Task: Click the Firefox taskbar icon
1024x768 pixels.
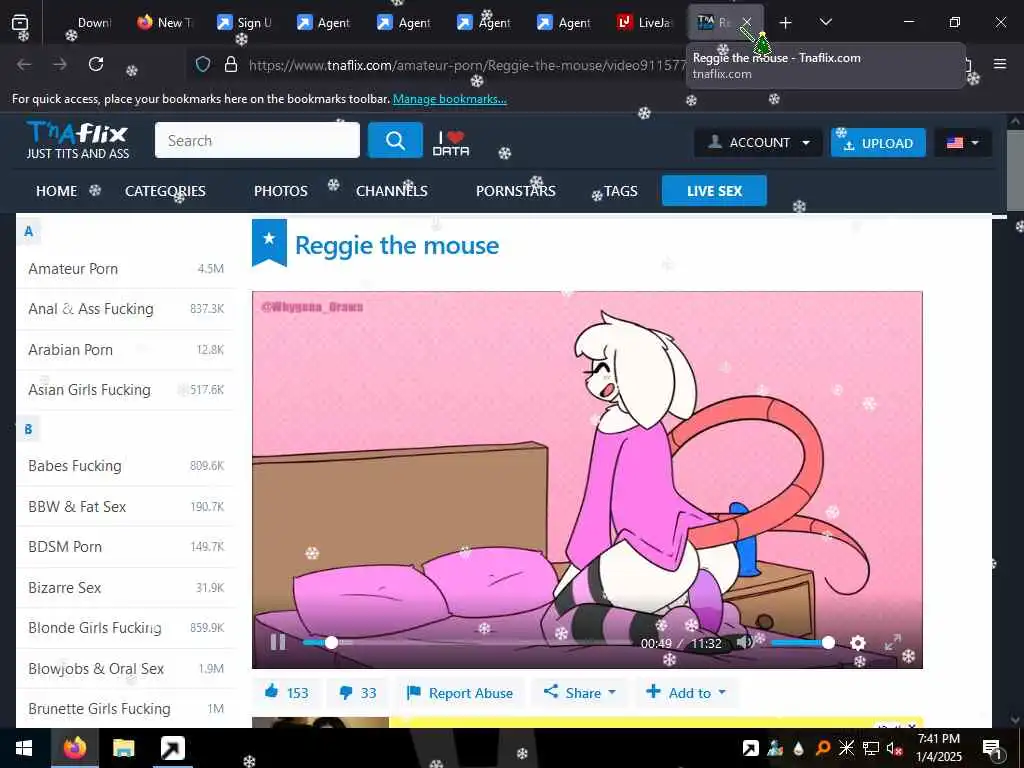Action: tap(74, 748)
